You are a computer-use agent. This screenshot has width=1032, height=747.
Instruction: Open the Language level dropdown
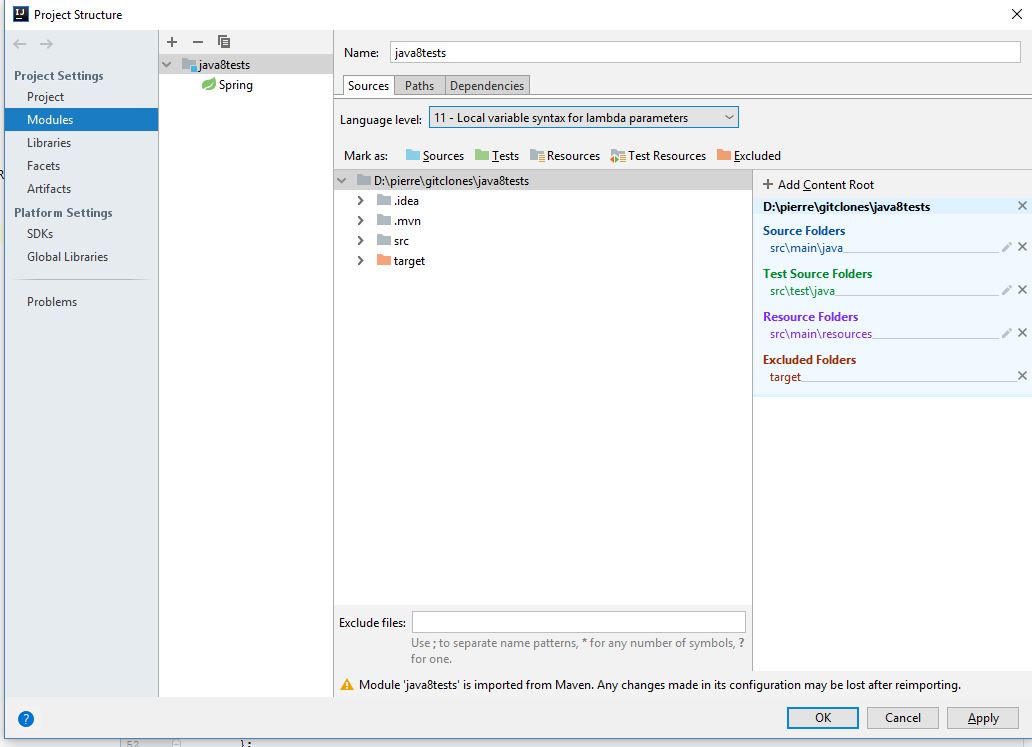[x=729, y=117]
